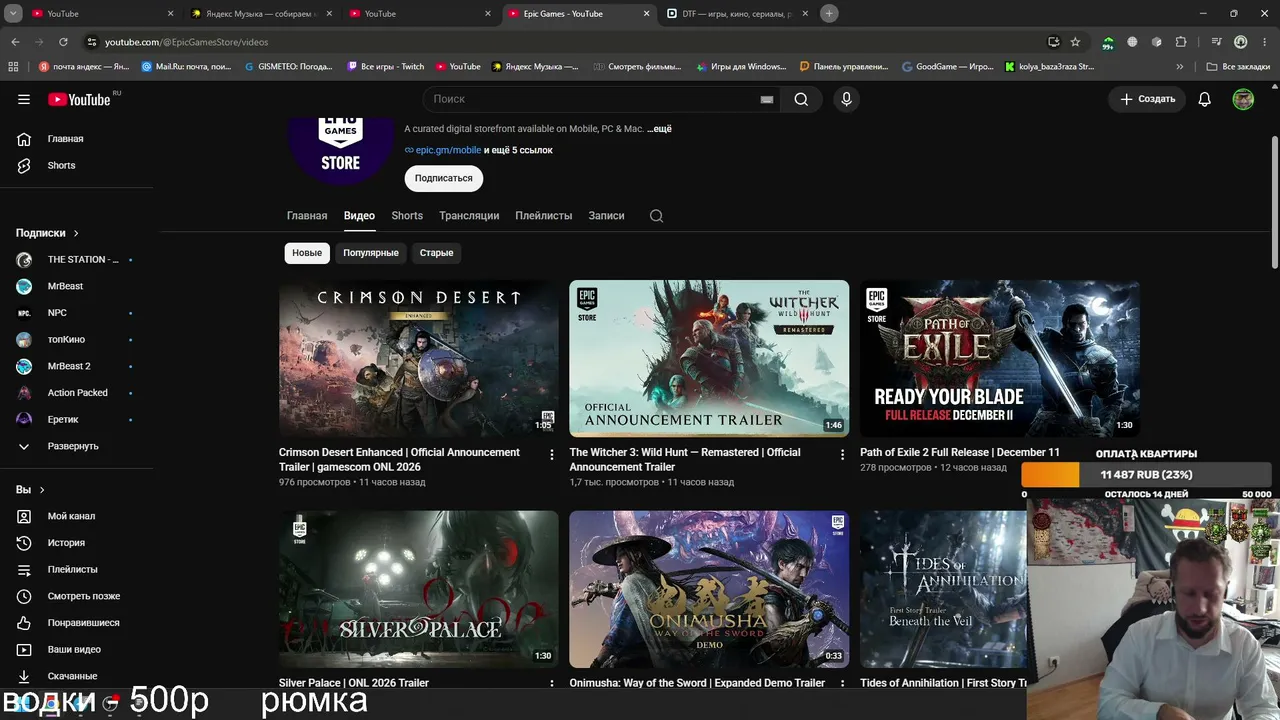Open the account avatar menu
This screenshot has height=720, width=1280.
point(1243,99)
